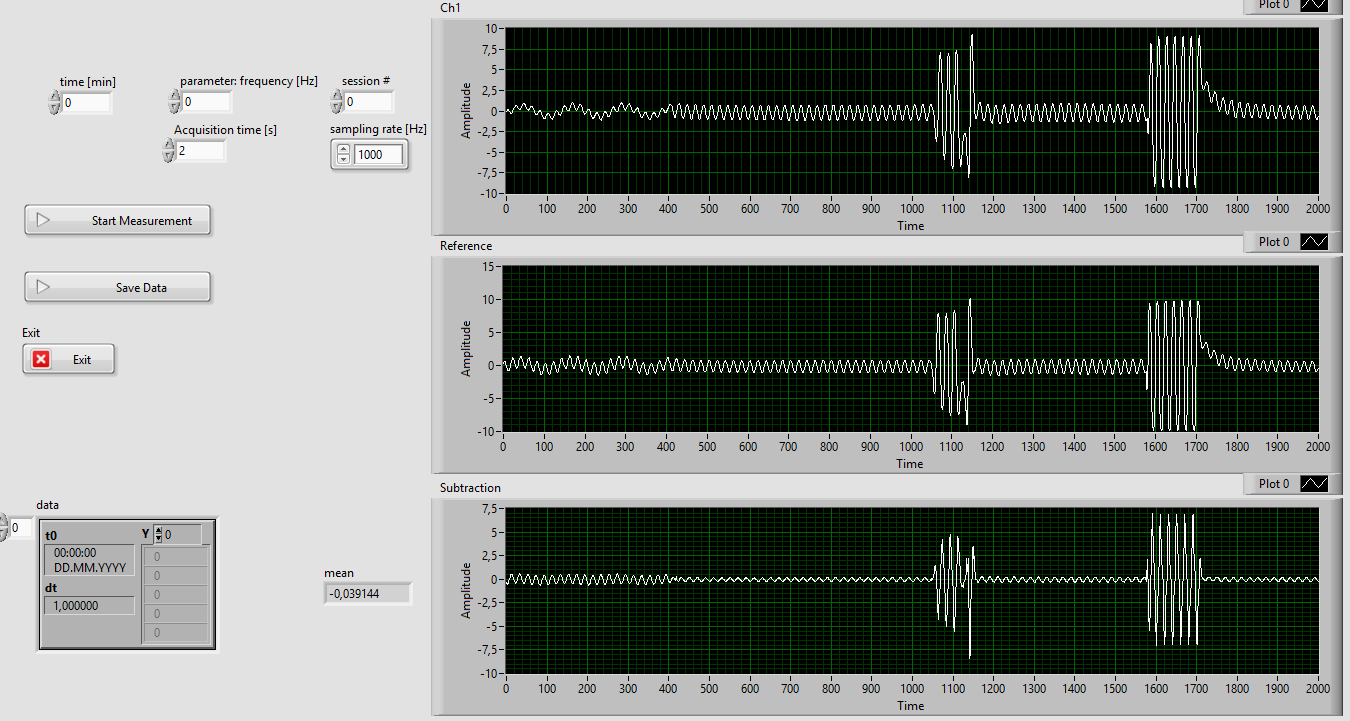Open the Ch1 graph Plot 0 line-style glyph
This screenshot has height=721, width=1350.
click(1314, 4)
